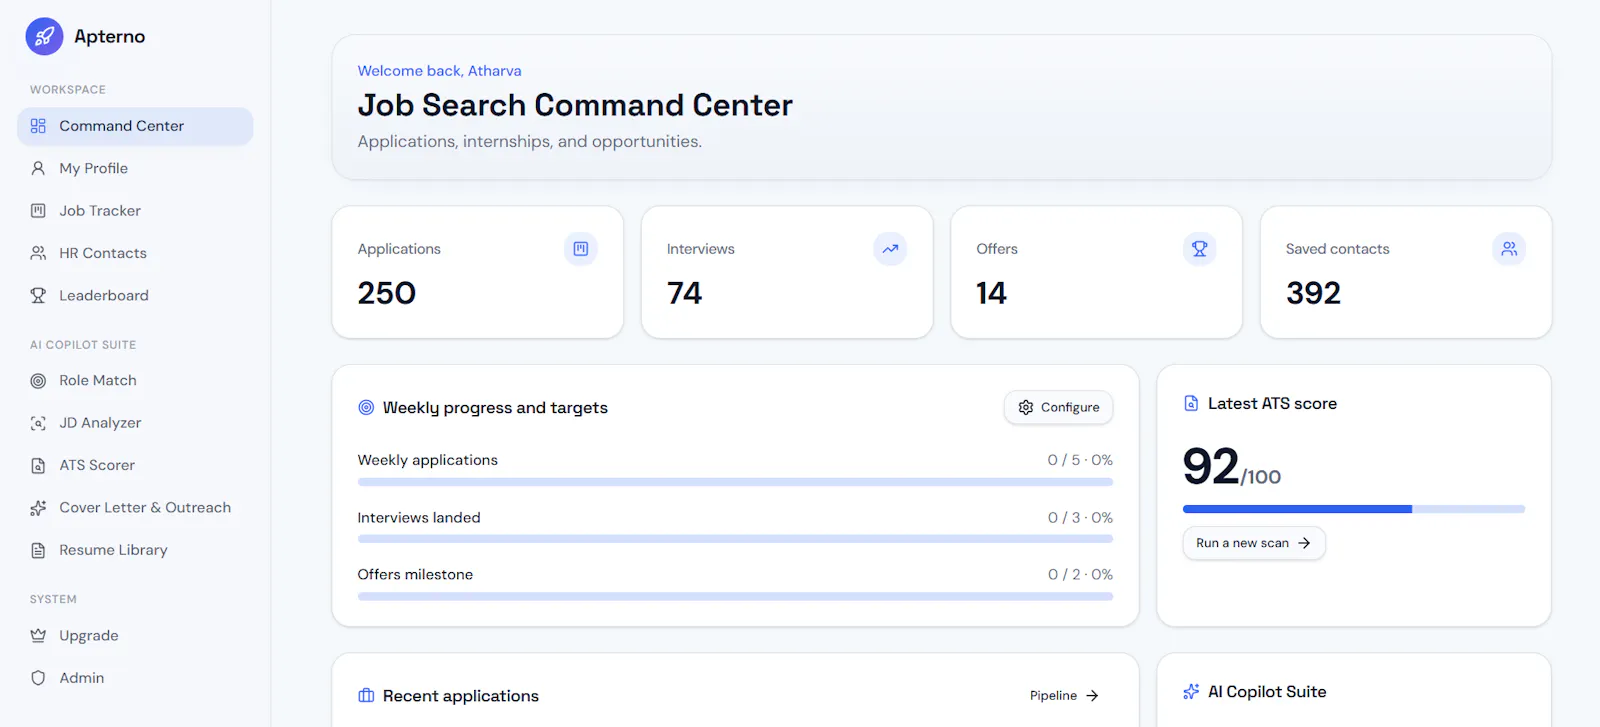Click the Interviews trend arrow icon

890,248
